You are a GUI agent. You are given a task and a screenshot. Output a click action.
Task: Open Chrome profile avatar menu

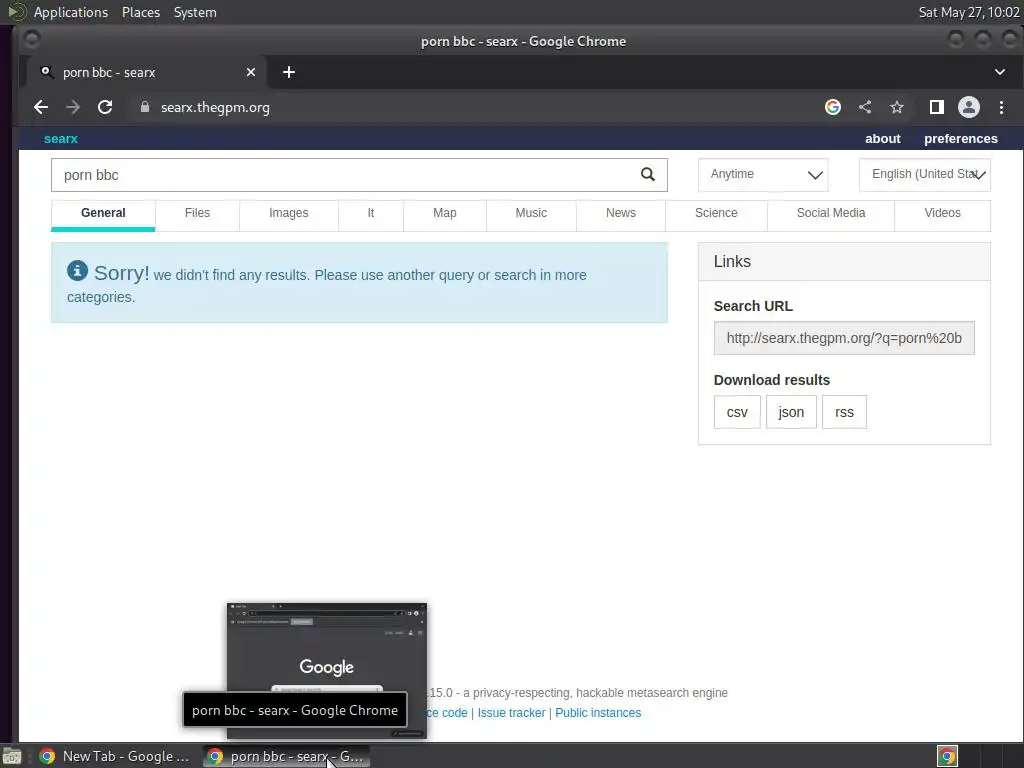coord(968,107)
